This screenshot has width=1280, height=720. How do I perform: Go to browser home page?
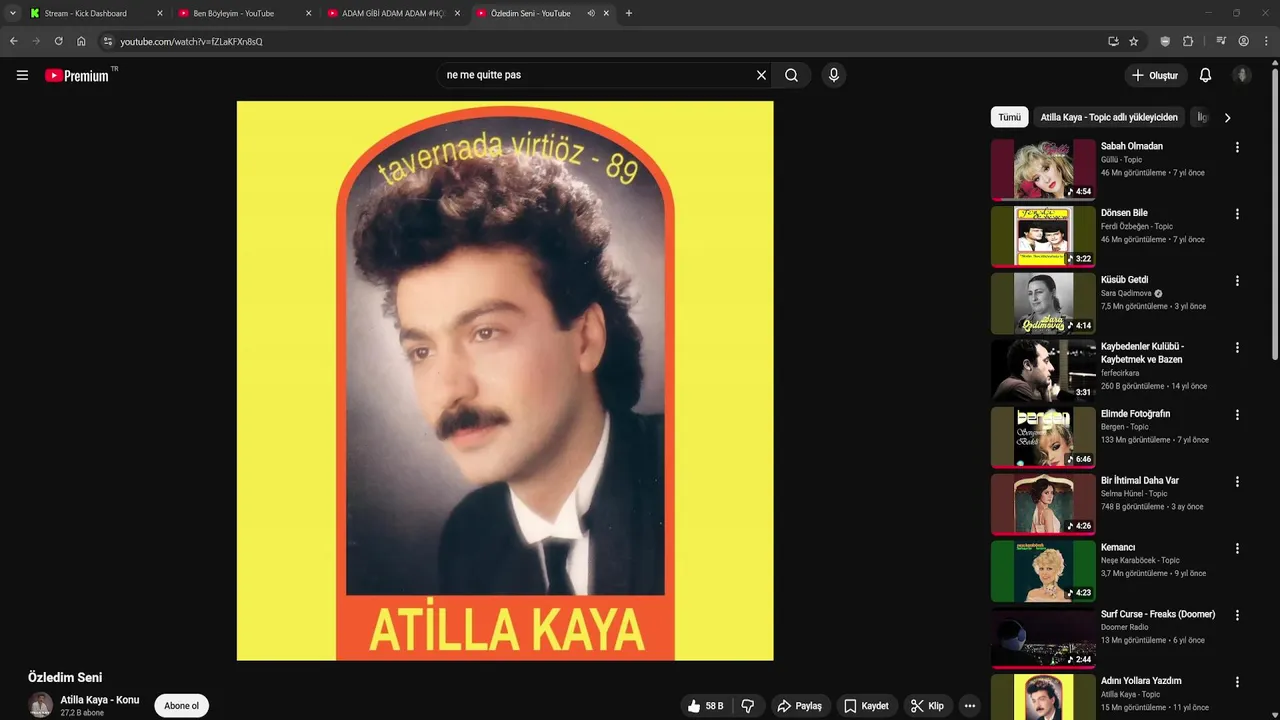81,41
